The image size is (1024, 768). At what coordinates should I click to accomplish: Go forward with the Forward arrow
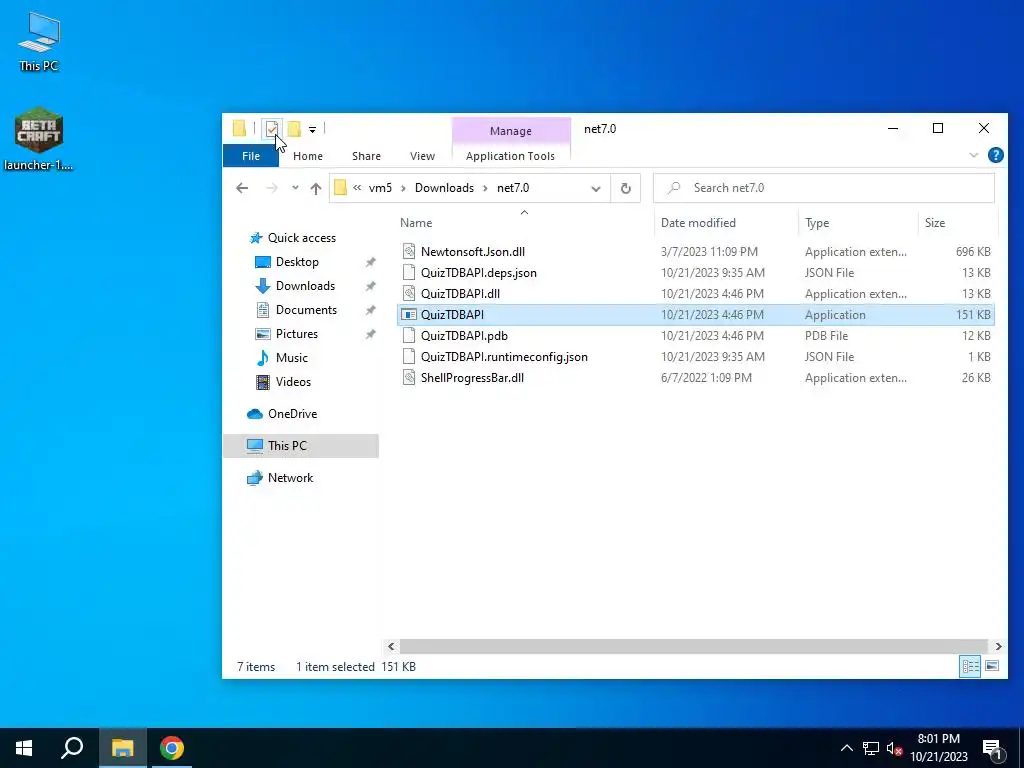tap(272, 188)
